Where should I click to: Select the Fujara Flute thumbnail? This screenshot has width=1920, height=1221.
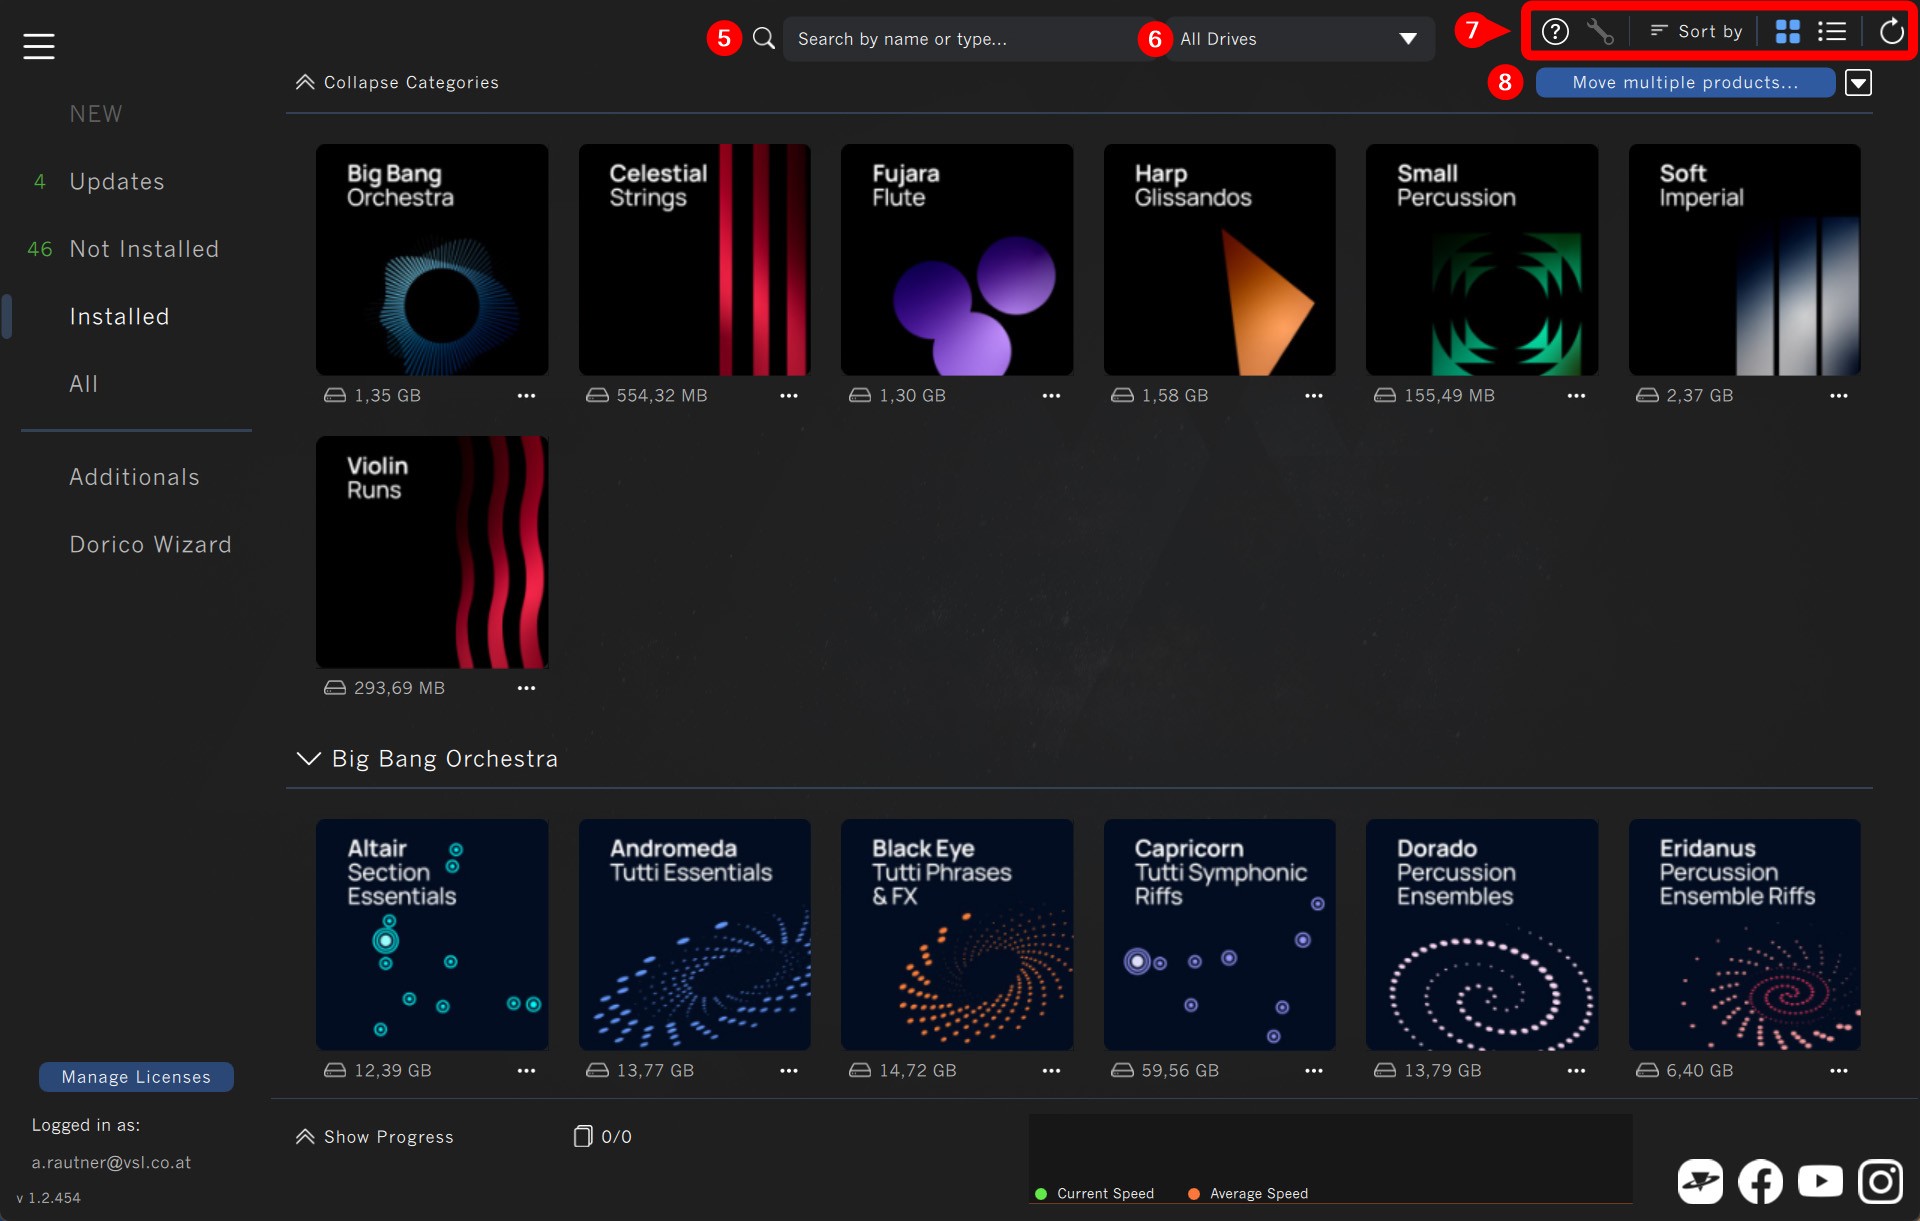[957, 260]
